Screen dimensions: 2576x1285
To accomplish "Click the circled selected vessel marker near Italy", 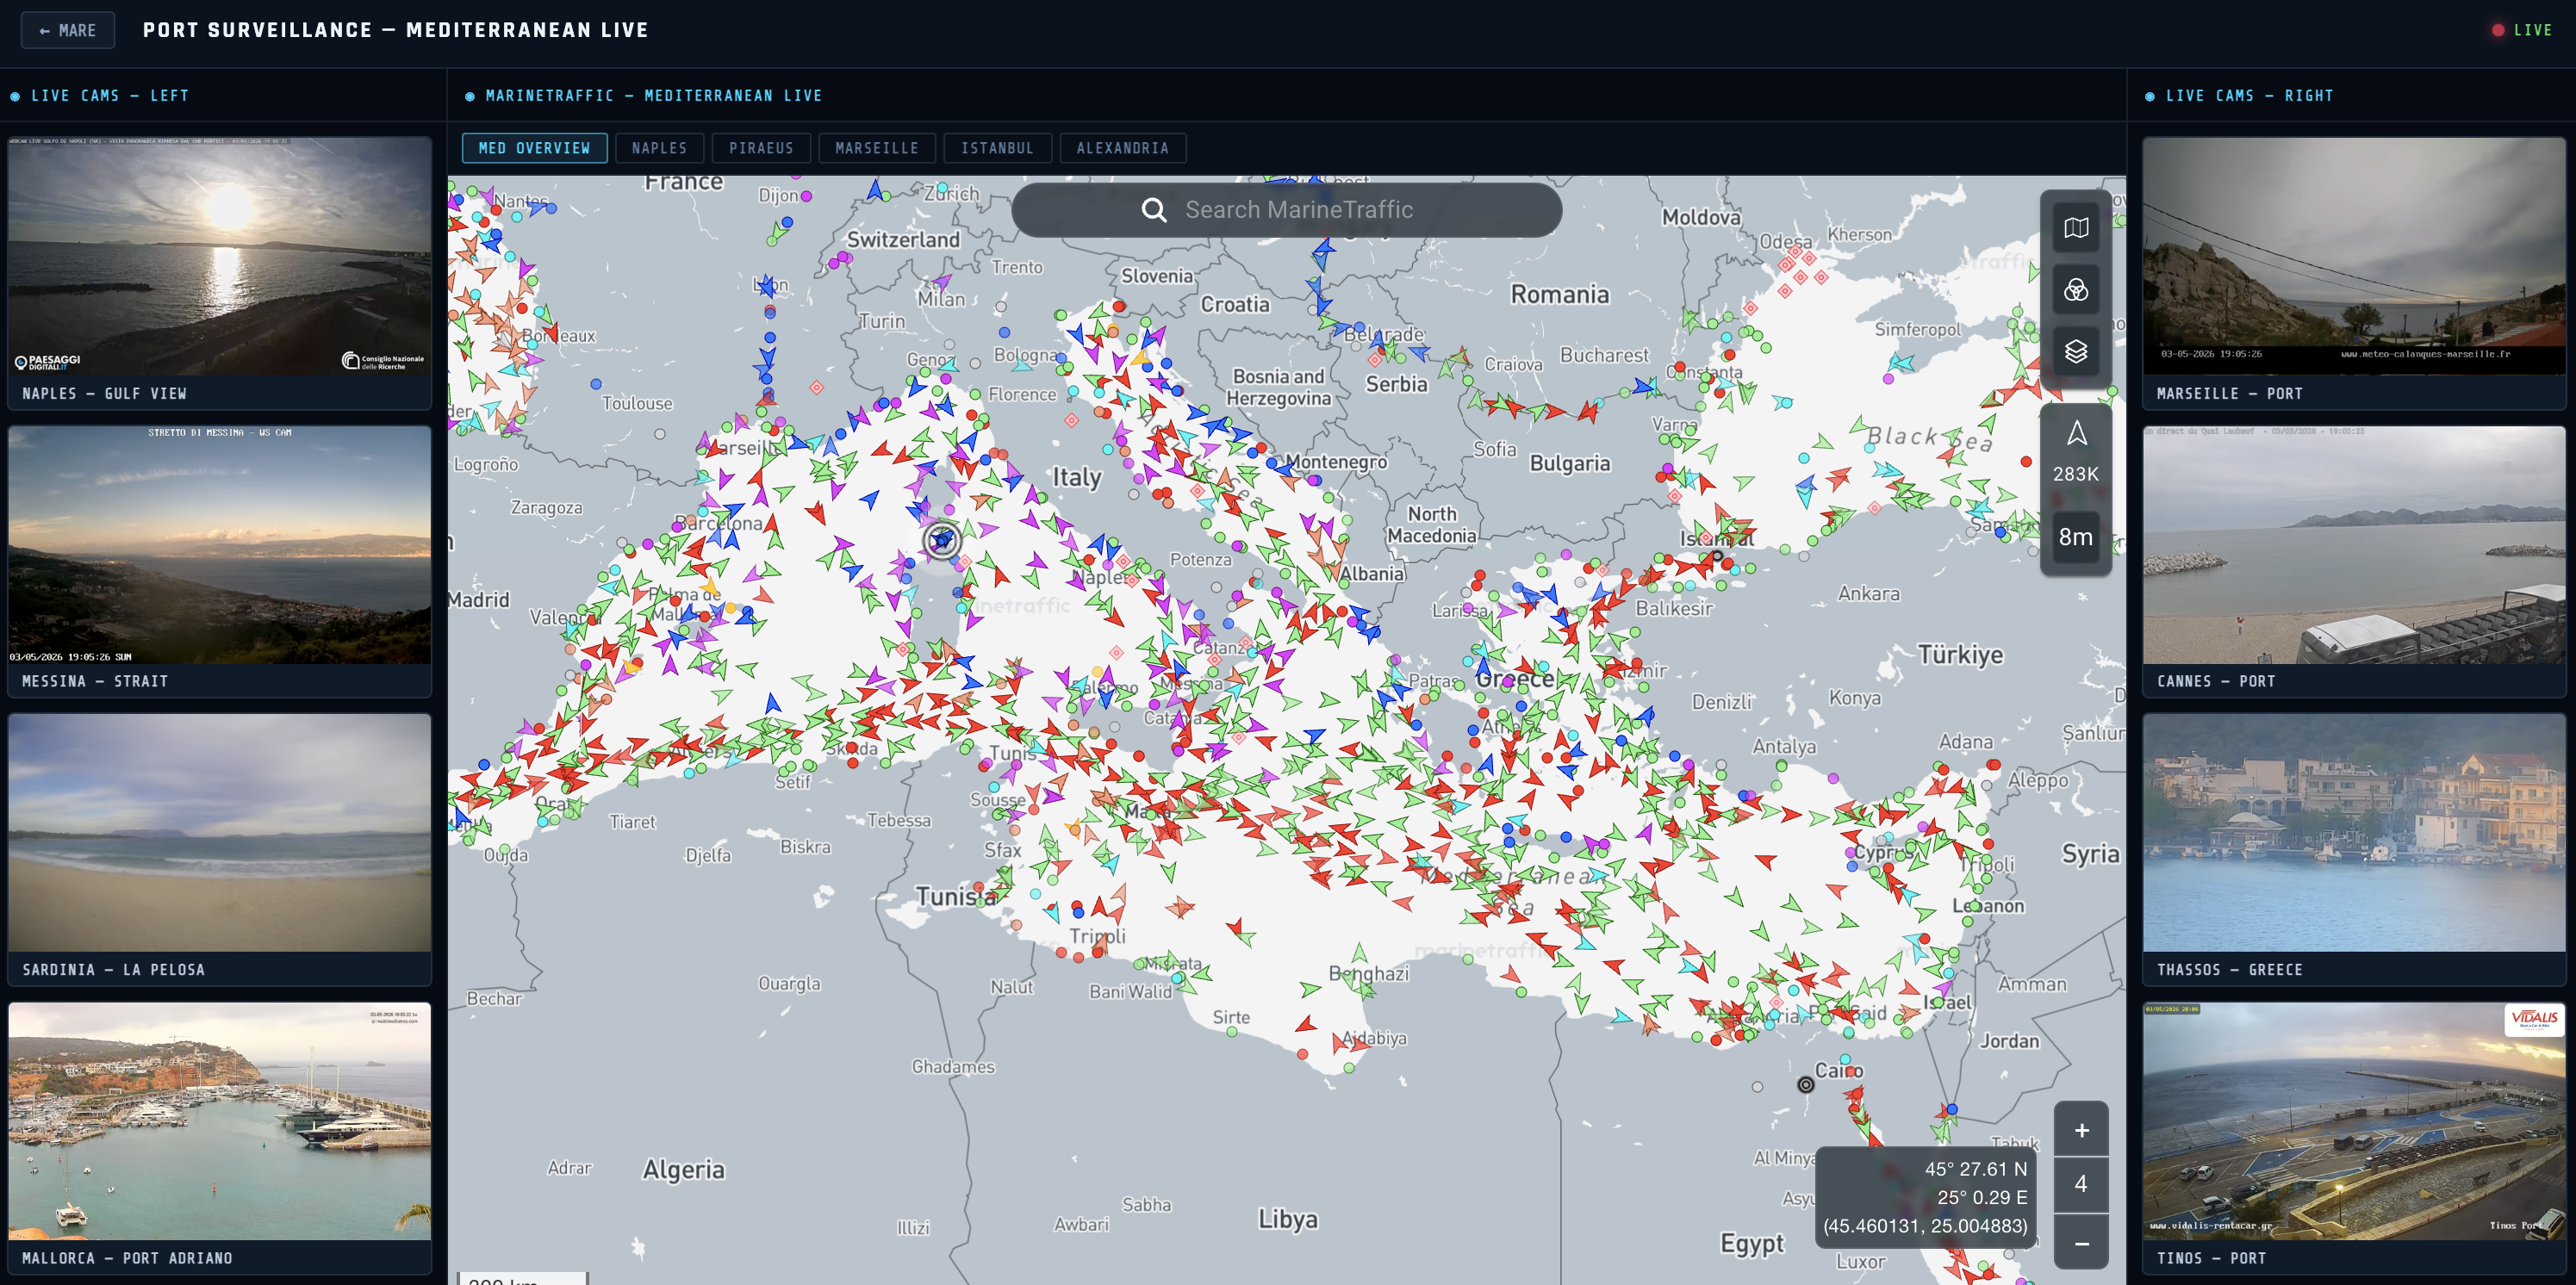I will [941, 540].
